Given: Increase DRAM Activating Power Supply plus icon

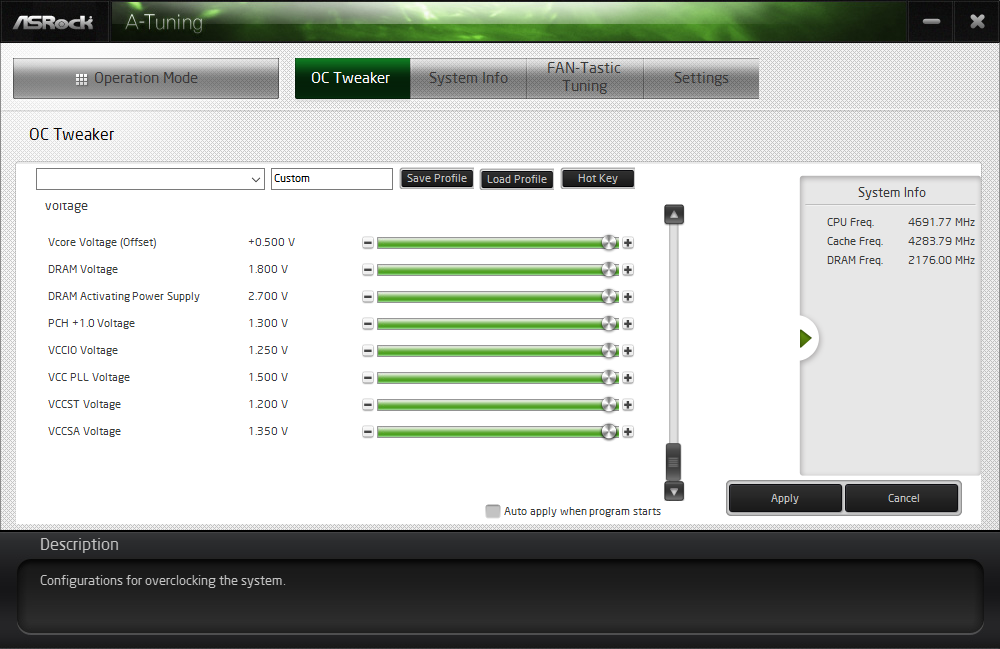Looking at the screenshot, I should (628, 296).
